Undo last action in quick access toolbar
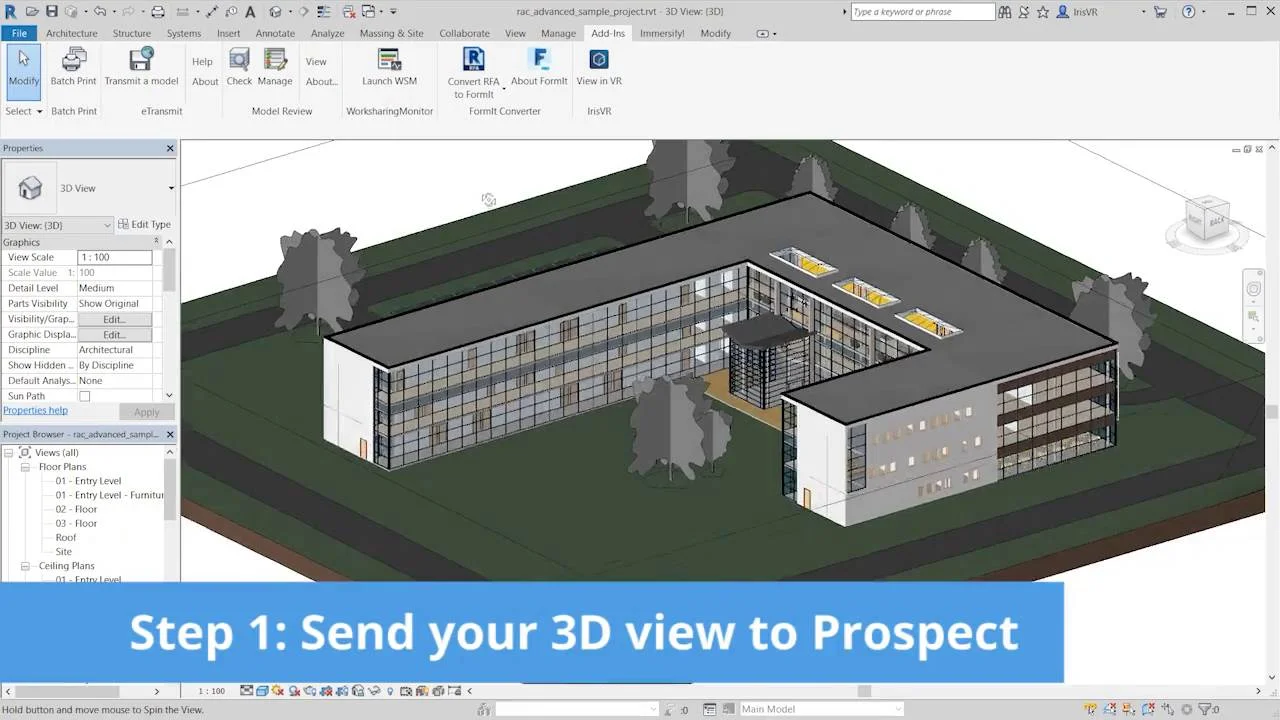The width and height of the screenshot is (1280, 720). click(99, 12)
